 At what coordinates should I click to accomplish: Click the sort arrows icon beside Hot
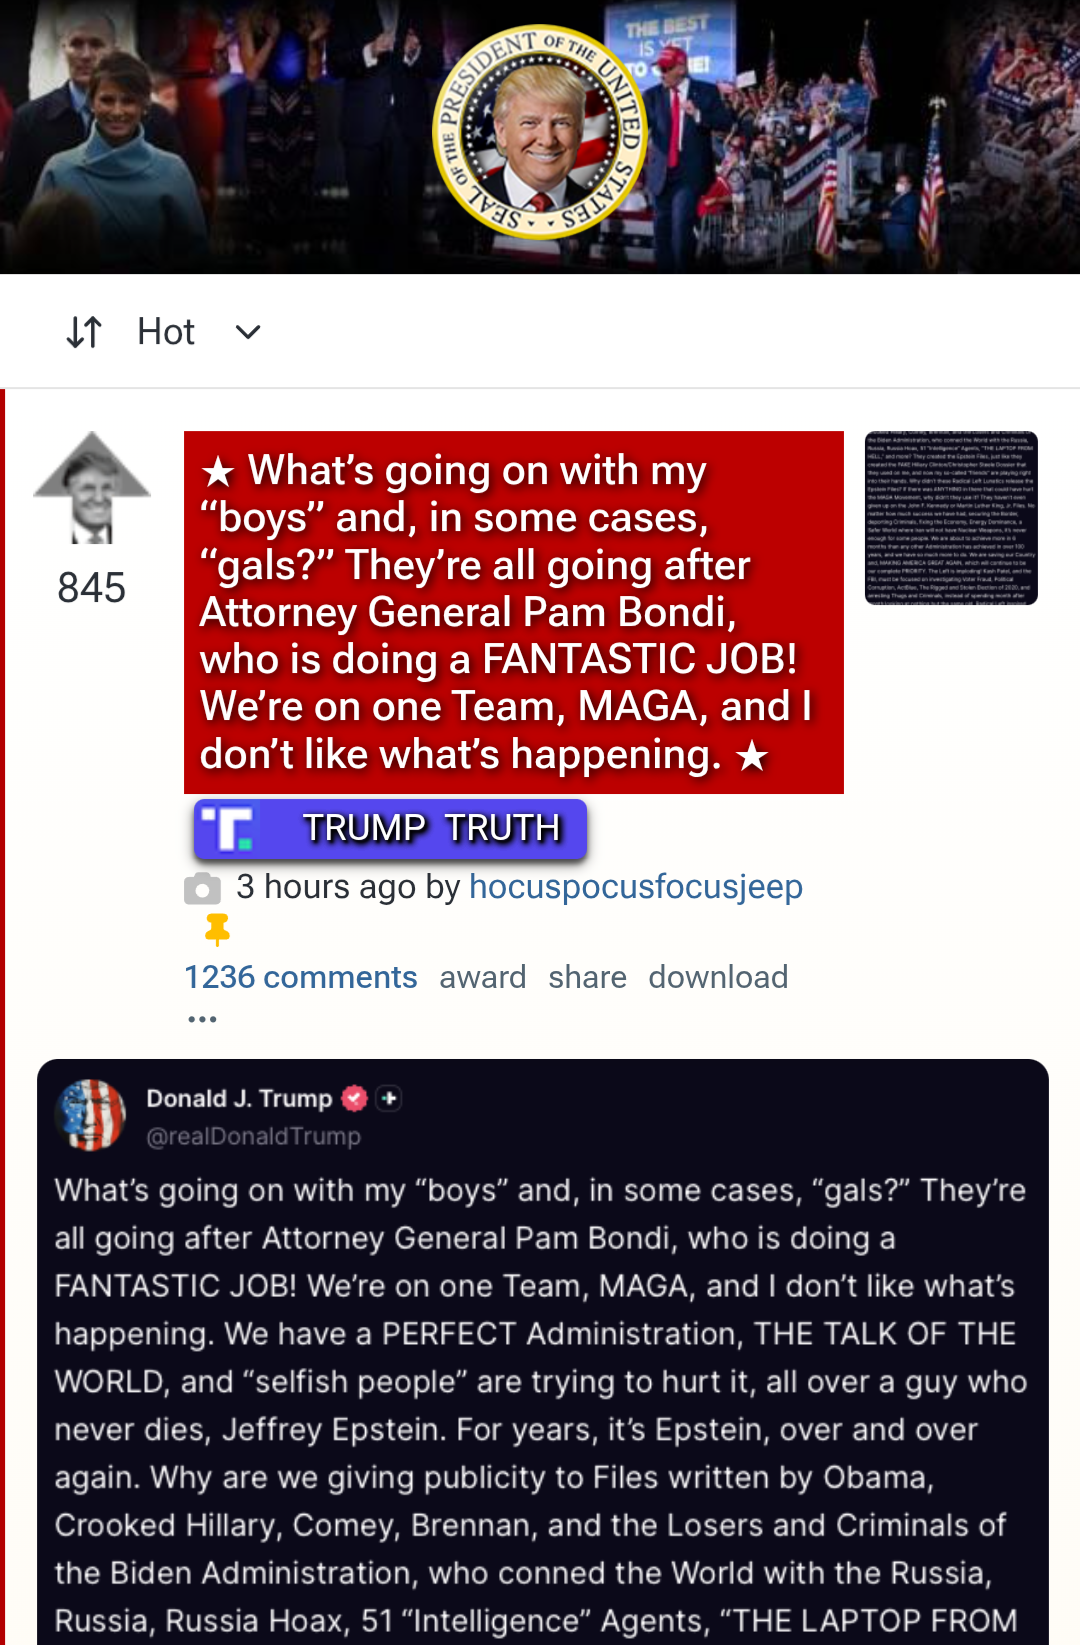(x=84, y=332)
